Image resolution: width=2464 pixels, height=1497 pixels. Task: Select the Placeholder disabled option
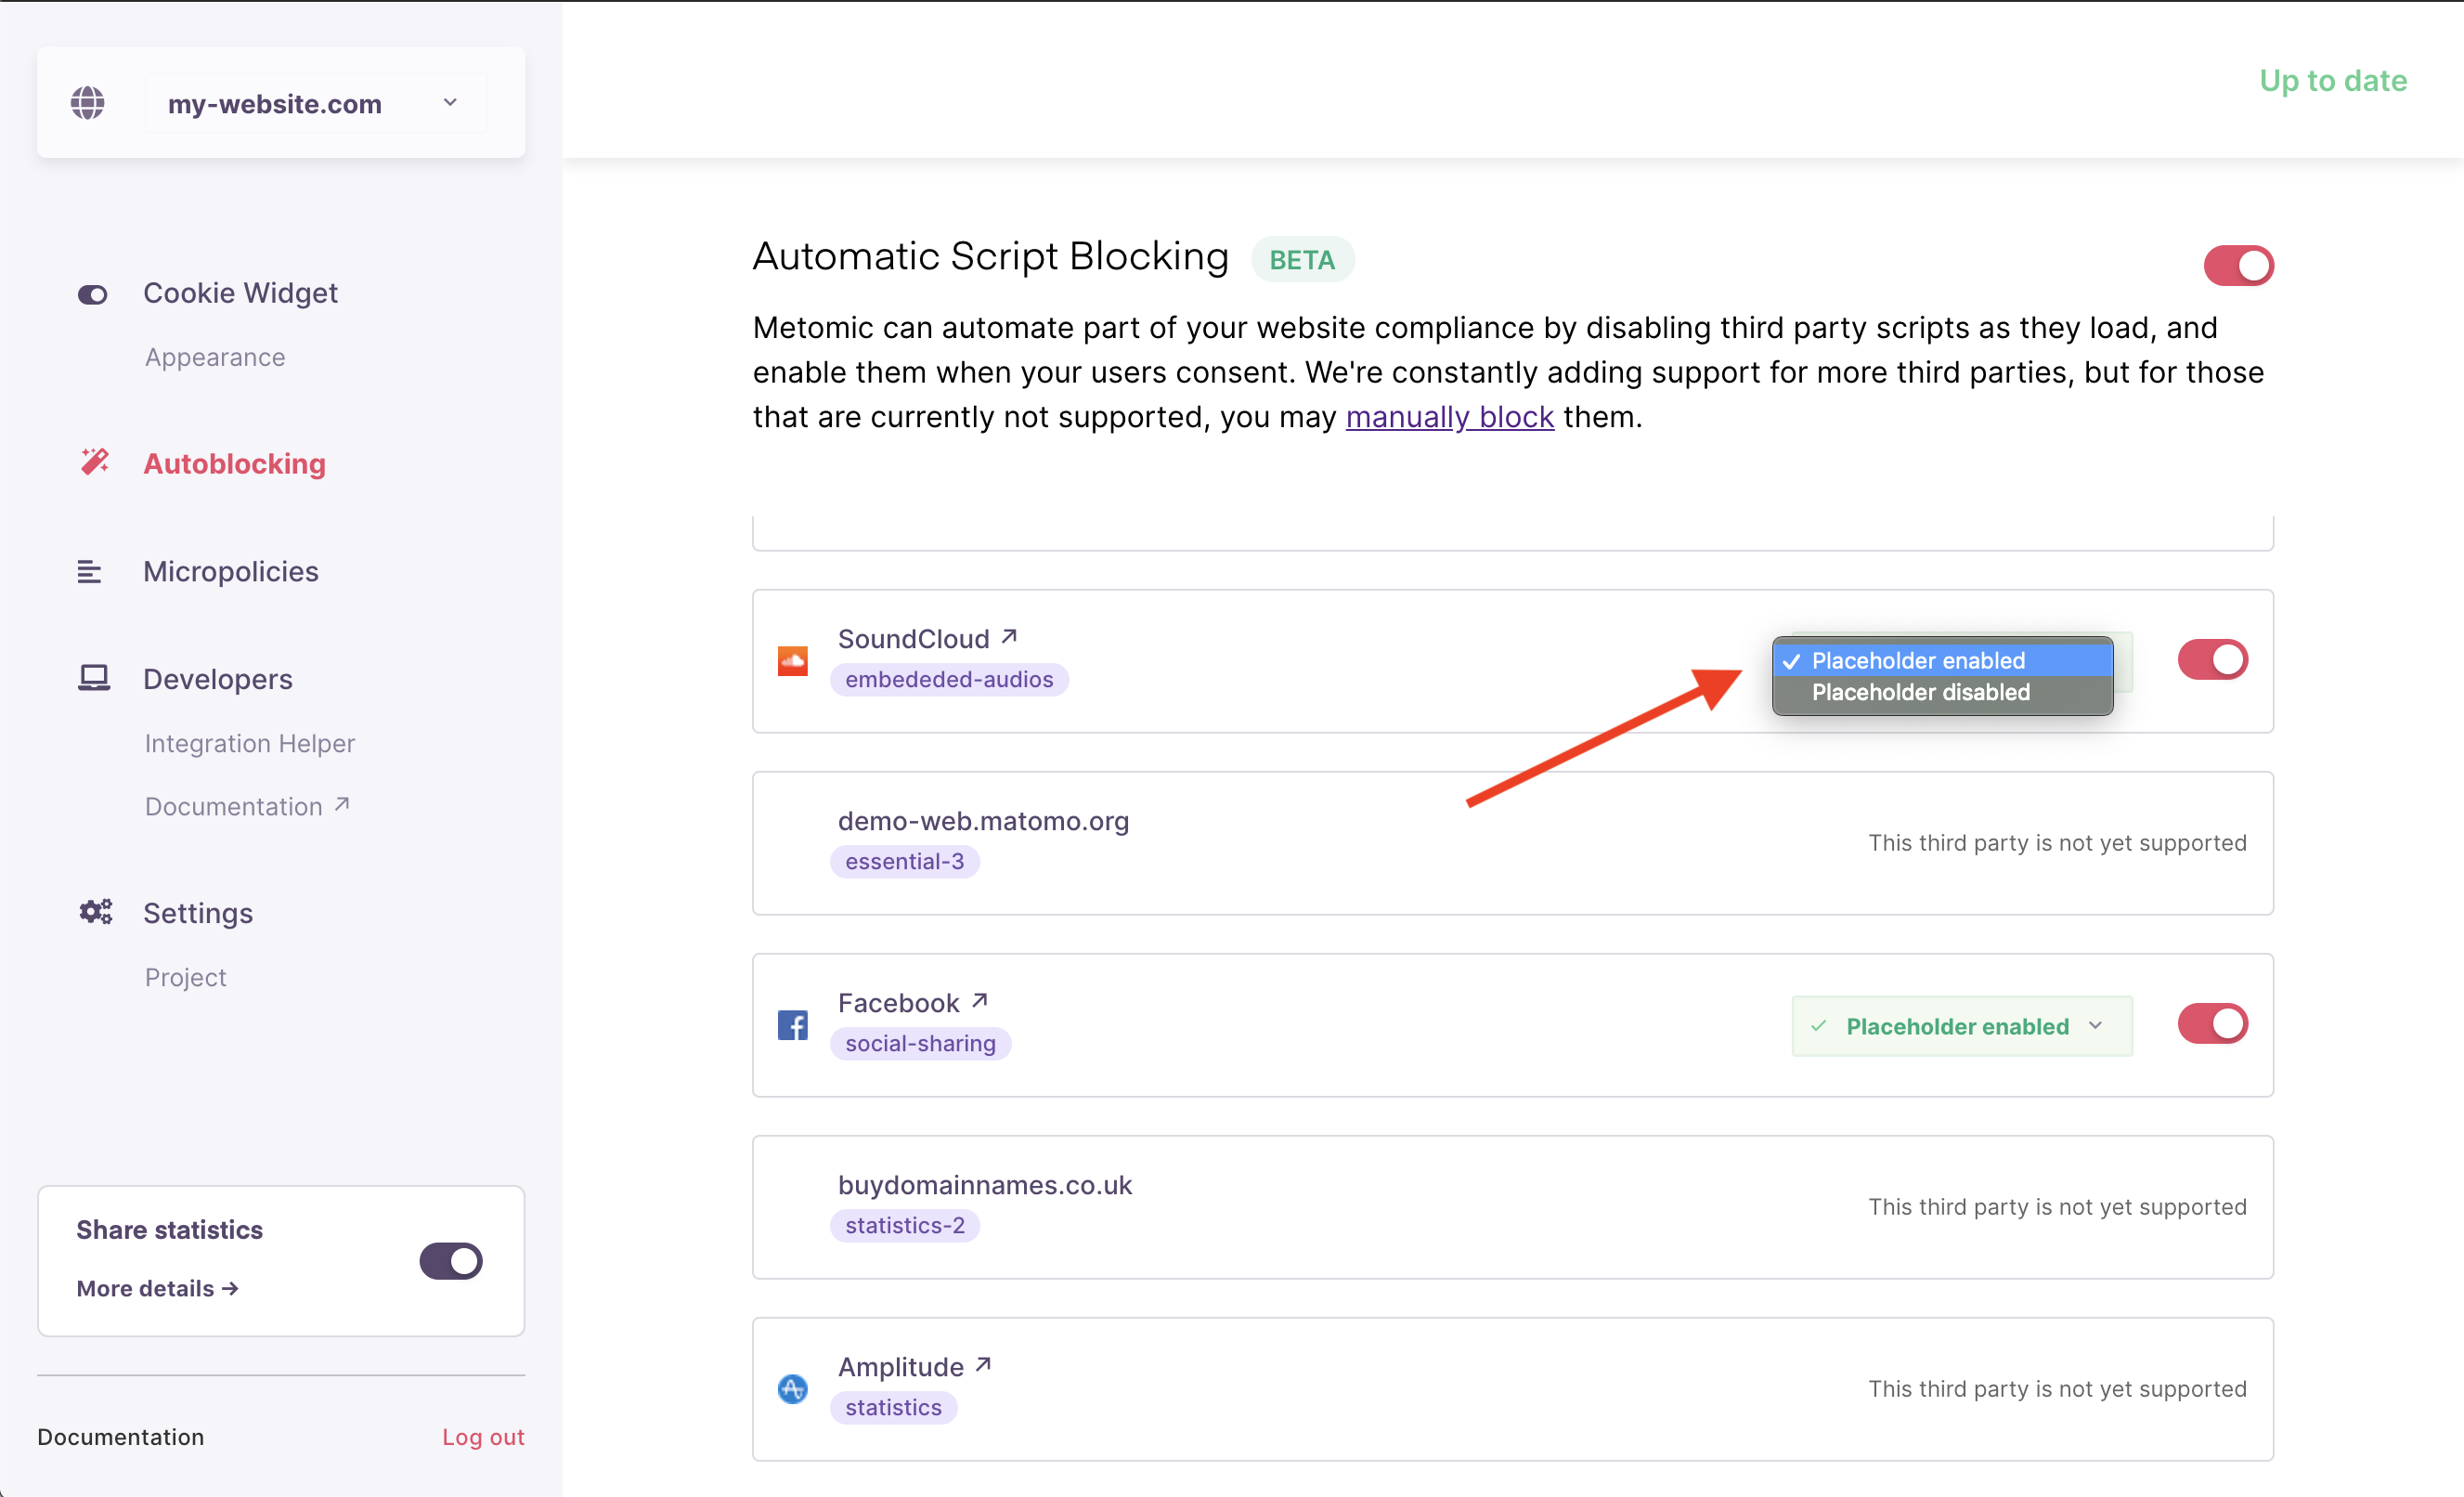[x=1920, y=692]
